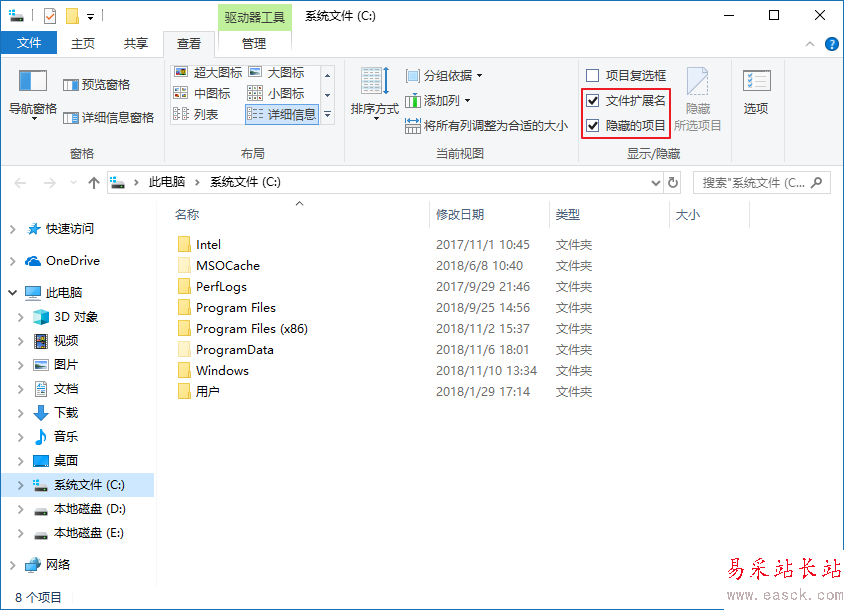Screen dimensions: 844x610
Task: Open the quick access toolbar customize dropdown
Action: click(x=90, y=17)
